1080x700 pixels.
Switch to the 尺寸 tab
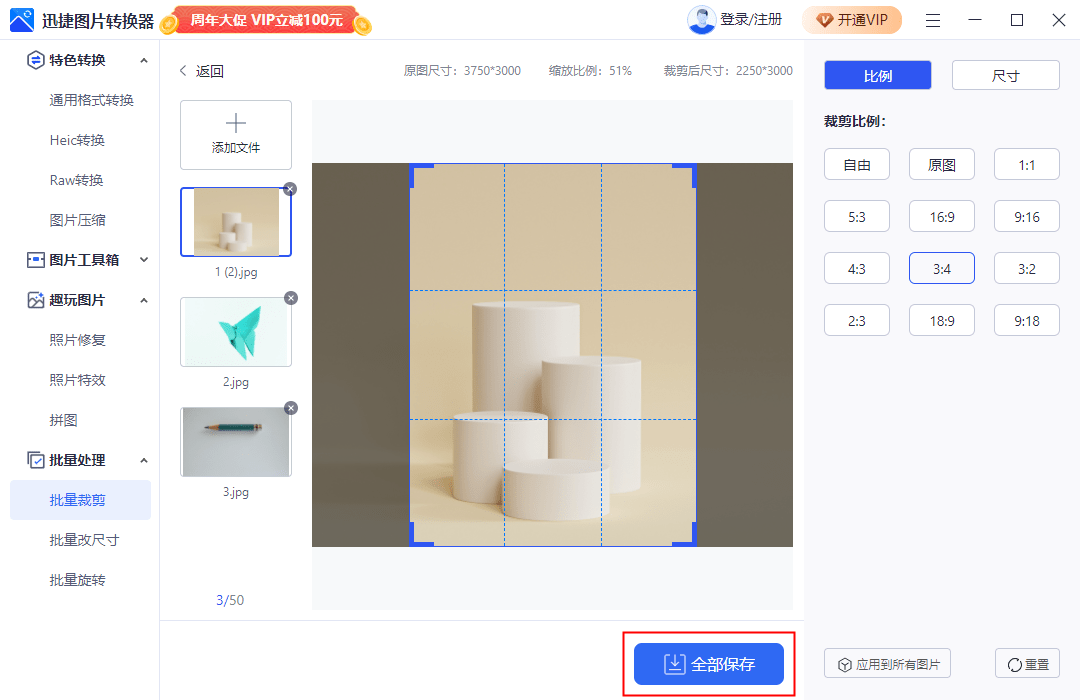pos(1005,74)
